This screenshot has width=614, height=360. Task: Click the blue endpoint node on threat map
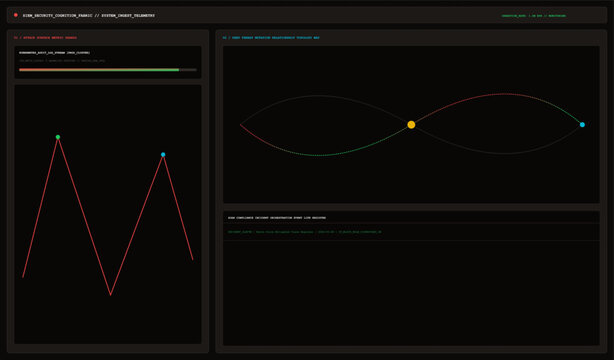coord(582,125)
